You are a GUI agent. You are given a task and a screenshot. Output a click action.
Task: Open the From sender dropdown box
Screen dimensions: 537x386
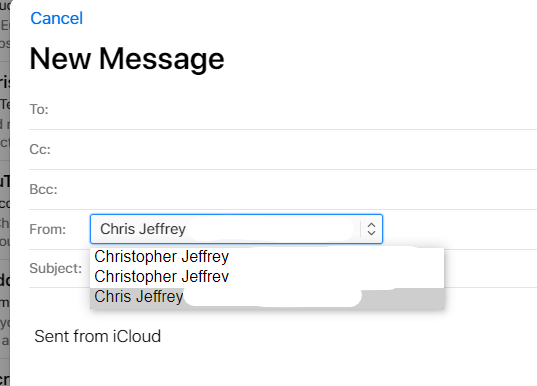(236, 229)
